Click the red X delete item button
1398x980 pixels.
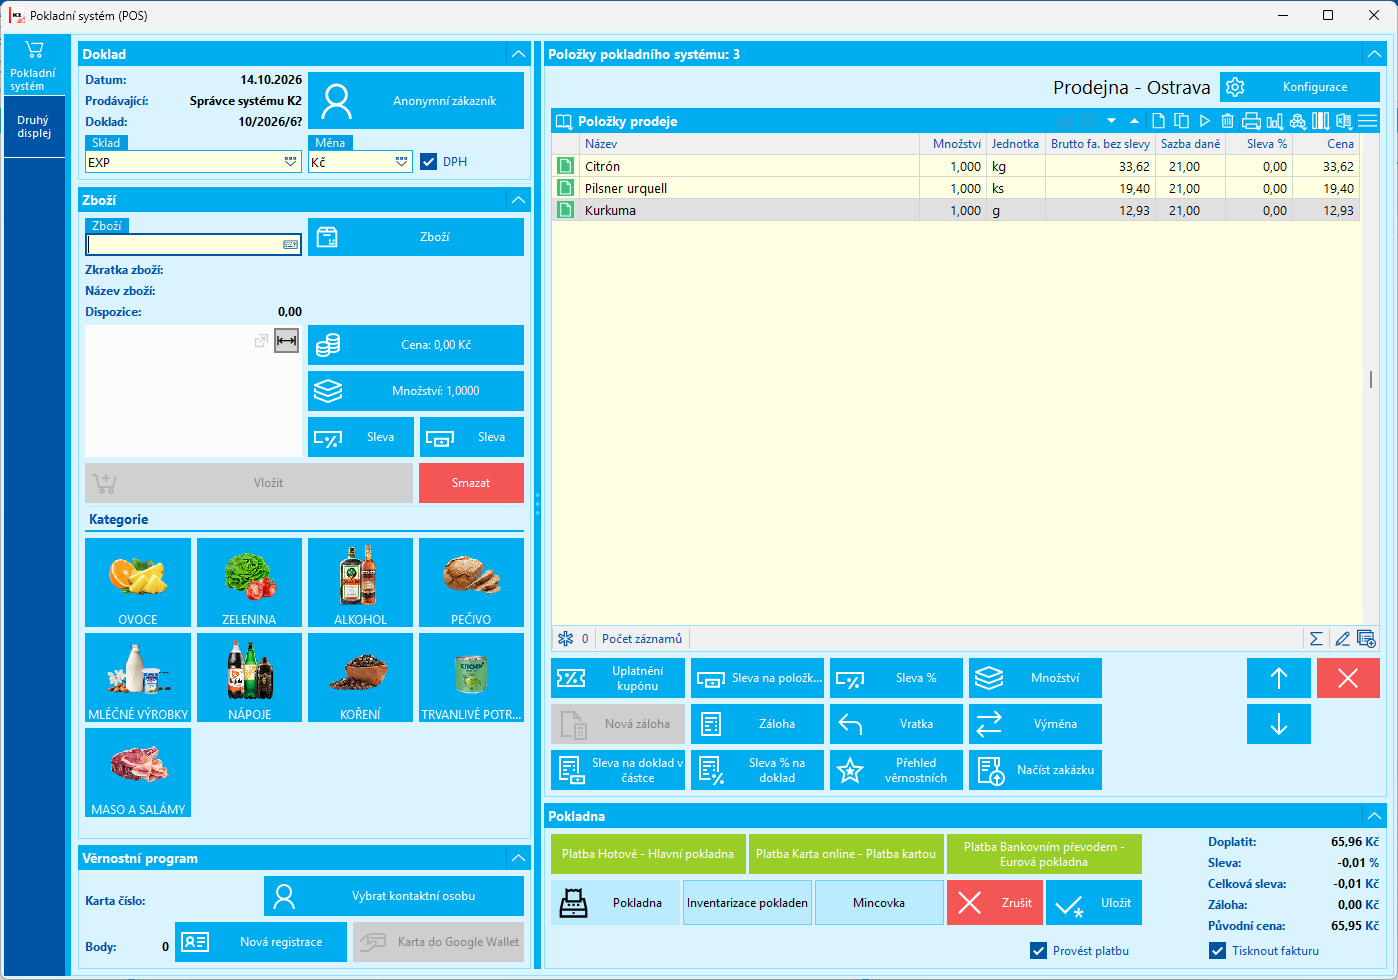(1348, 678)
